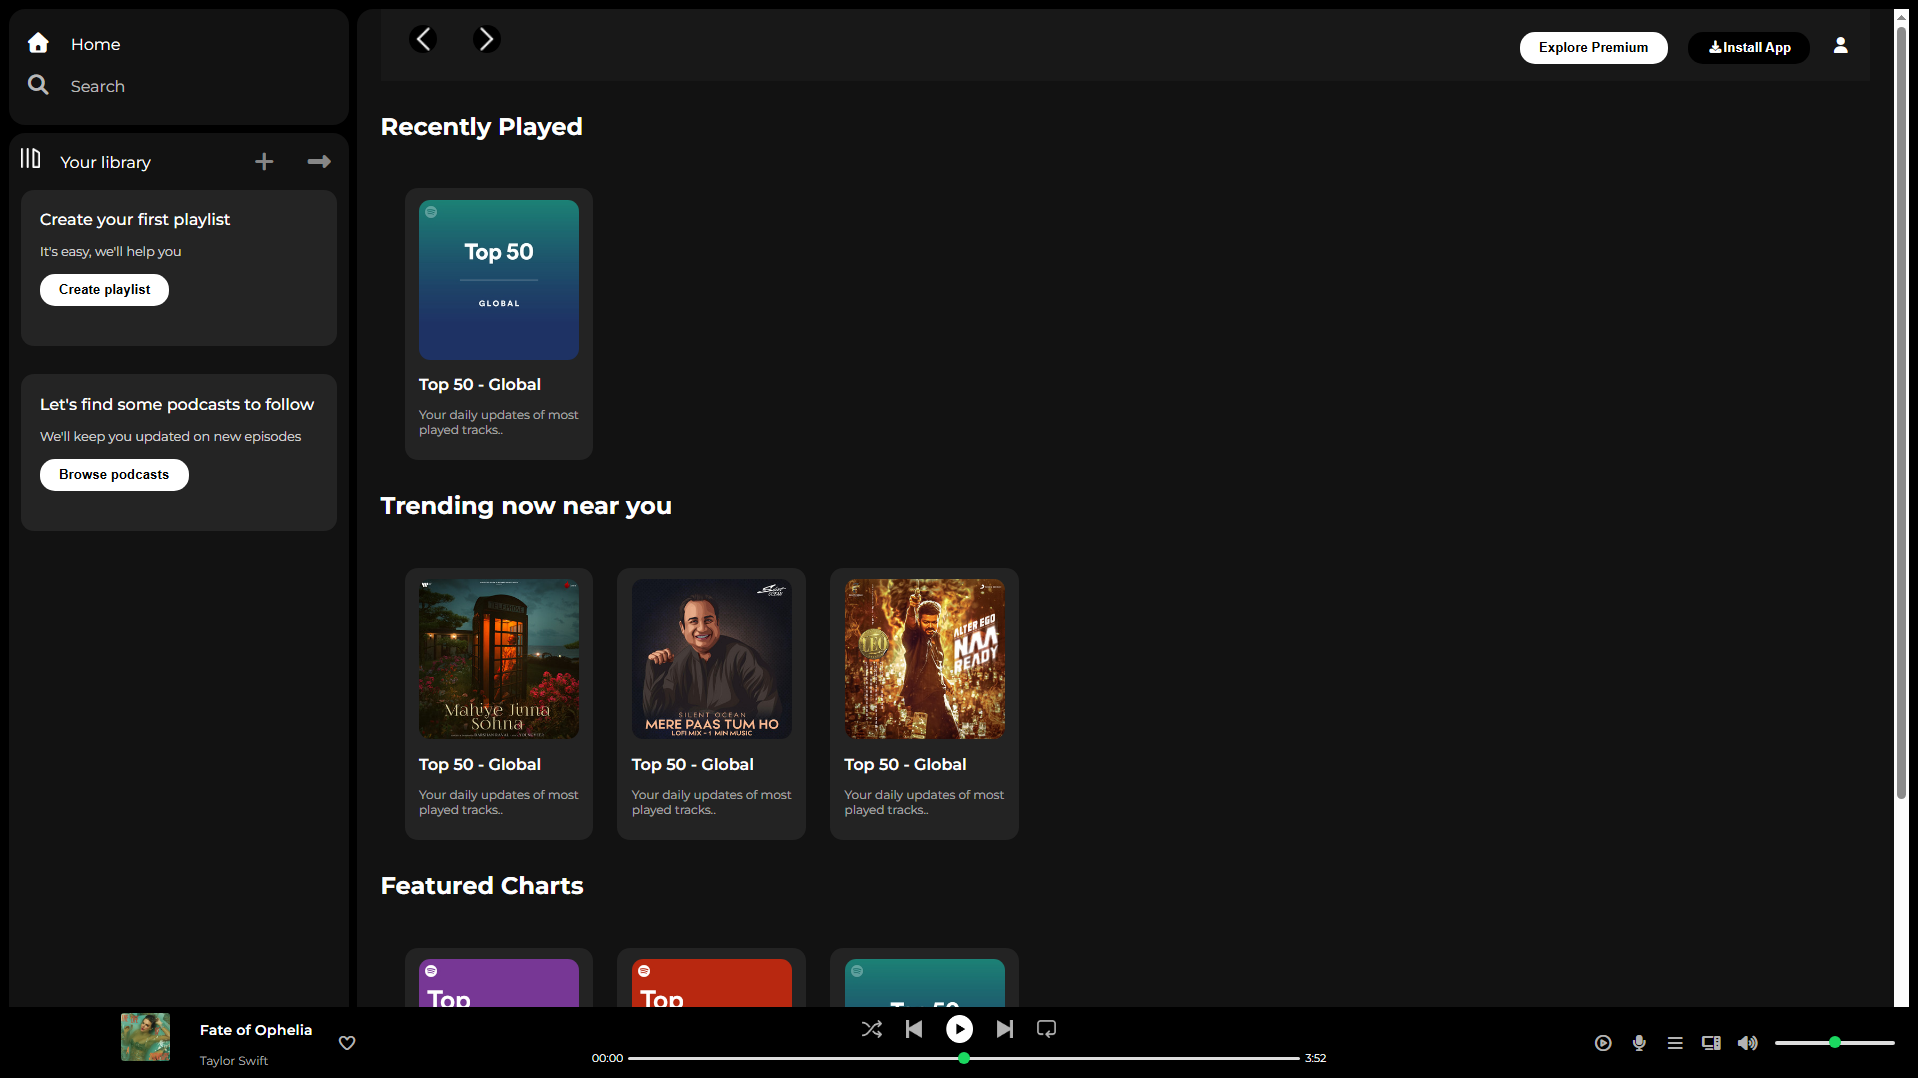Open the purple Top featured chart
Screen dimensions: 1918x1078
pyautogui.click(x=499, y=978)
